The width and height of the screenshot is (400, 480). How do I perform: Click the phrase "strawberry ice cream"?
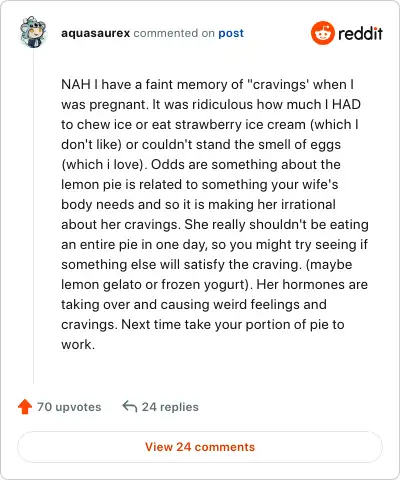click(240, 125)
